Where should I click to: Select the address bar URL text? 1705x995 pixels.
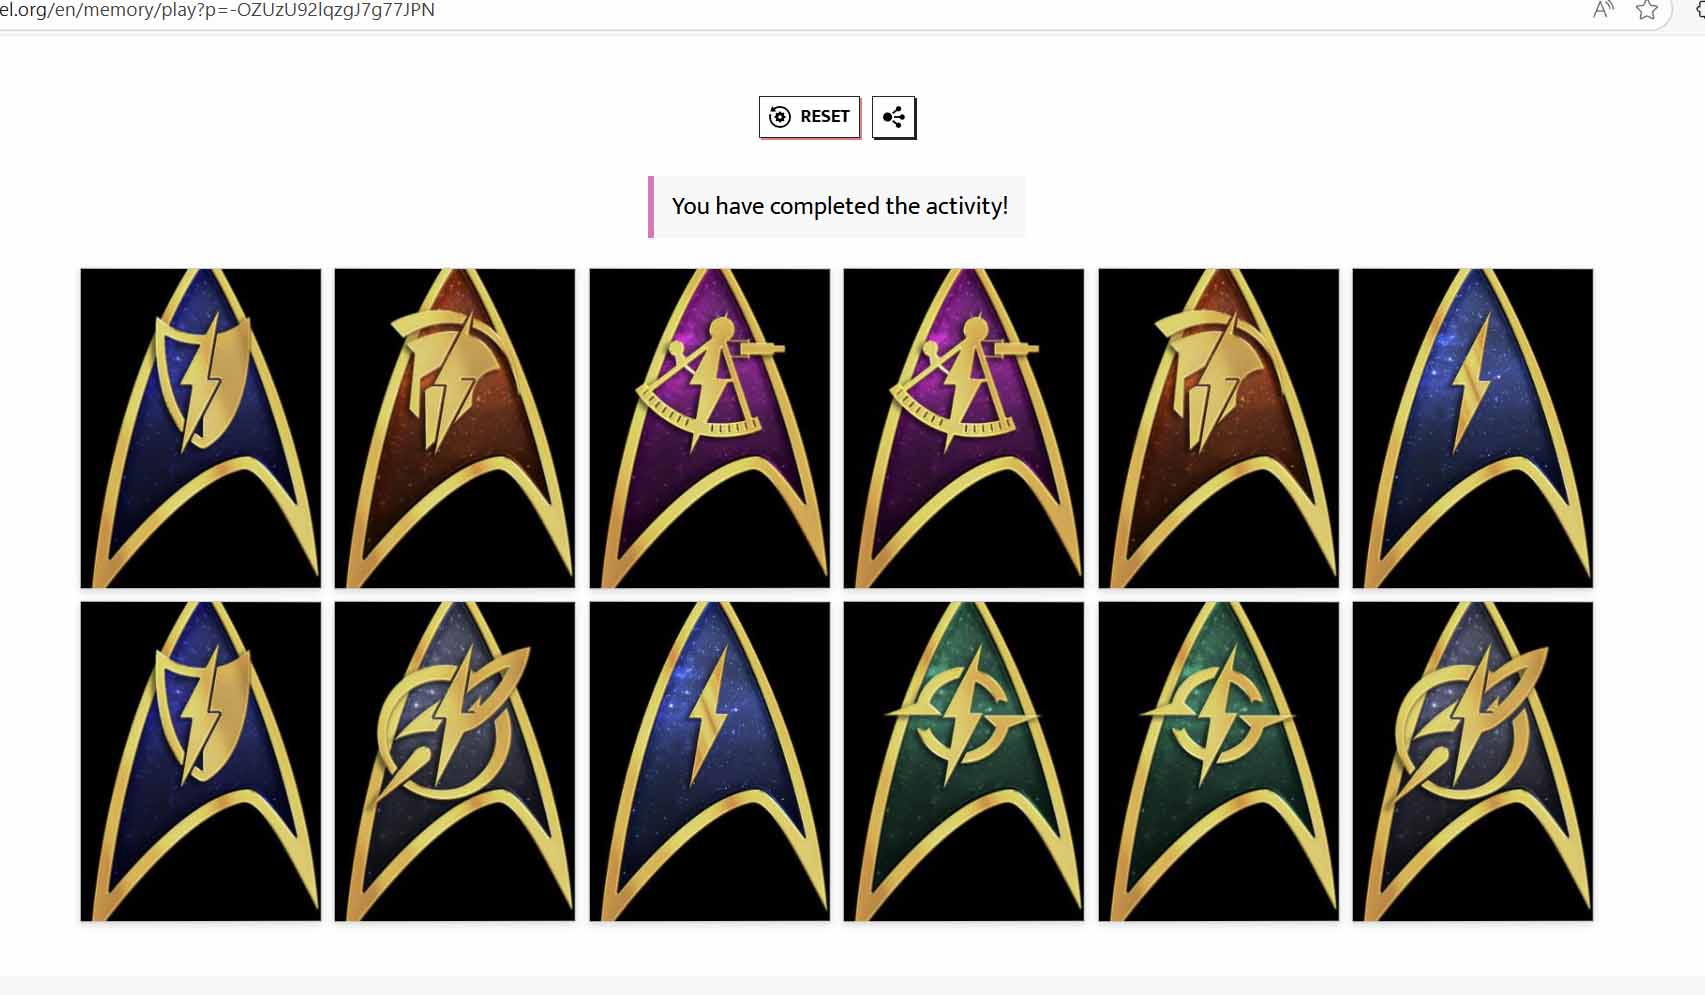(x=217, y=10)
